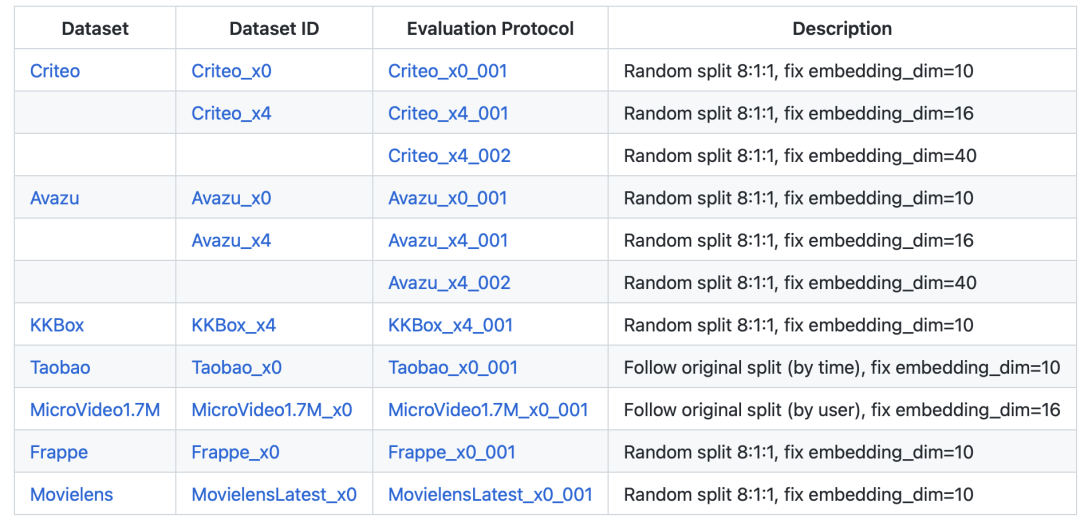The width and height of the screenshot is (1080, 522).
Task: Open the Avazu dataset link
Action: pyautogui.click(x=55, y=198)
